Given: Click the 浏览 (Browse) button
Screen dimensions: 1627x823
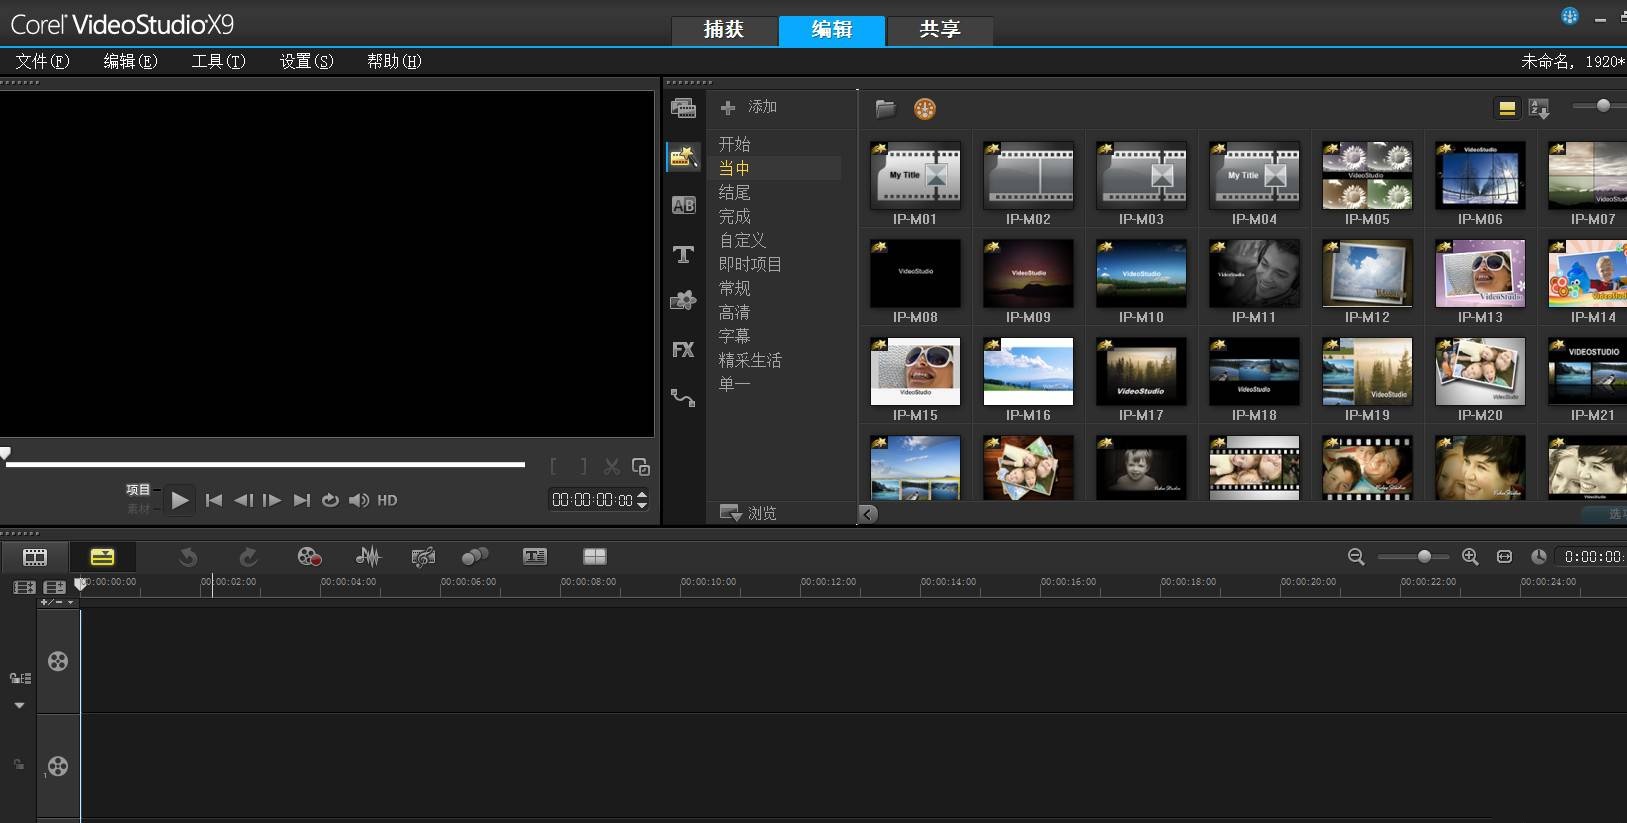Looking at the screenshot, I should [x=749, y=513].
